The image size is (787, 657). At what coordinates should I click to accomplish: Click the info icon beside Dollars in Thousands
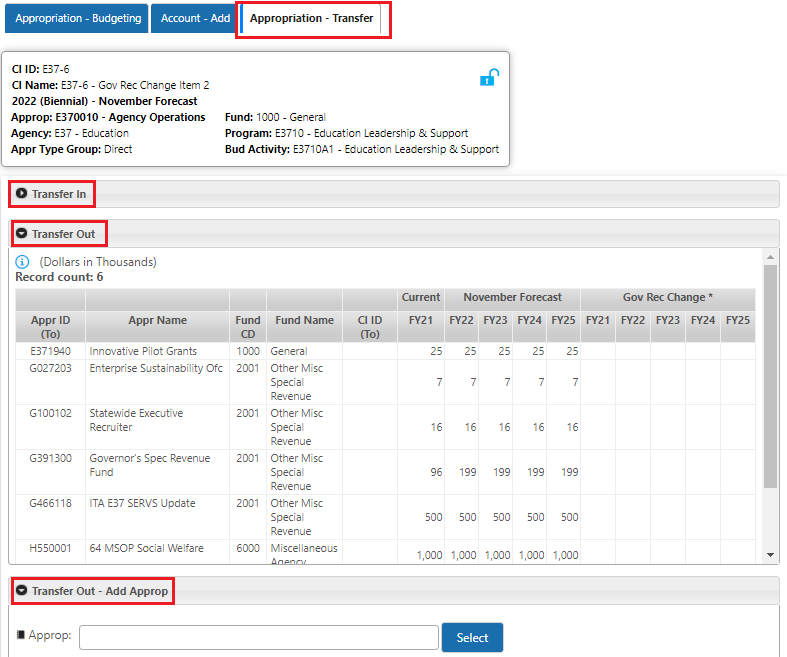tap(23, 262)
